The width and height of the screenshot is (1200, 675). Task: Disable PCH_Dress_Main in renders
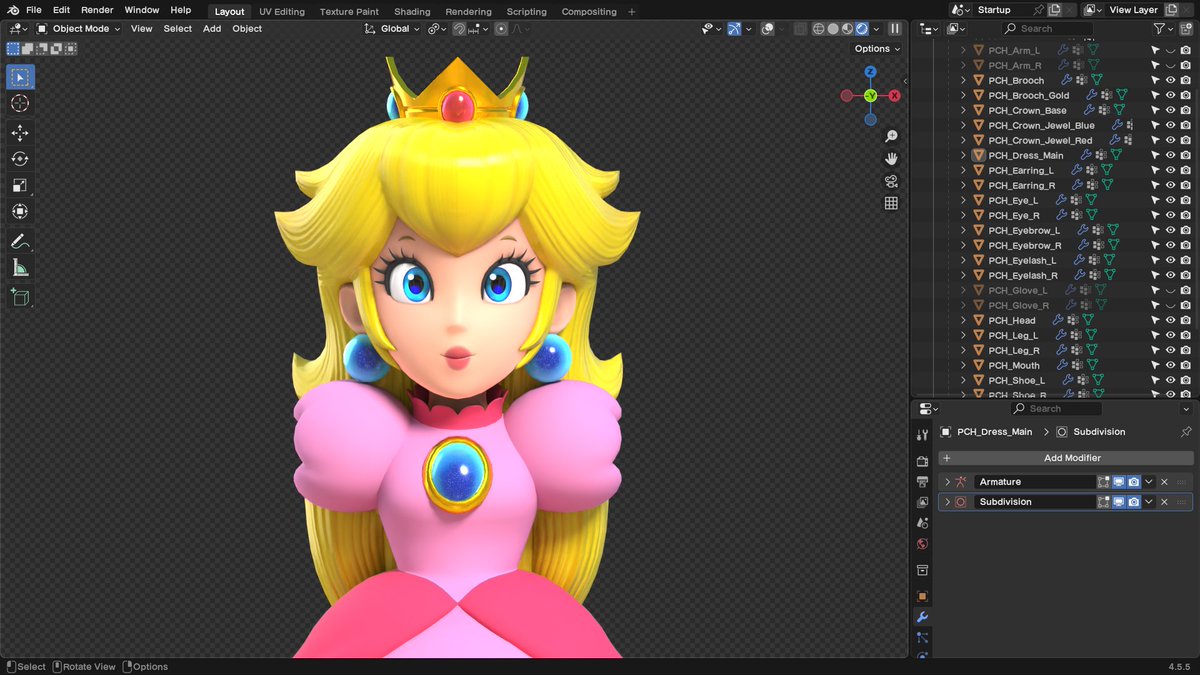(1185, 156)
